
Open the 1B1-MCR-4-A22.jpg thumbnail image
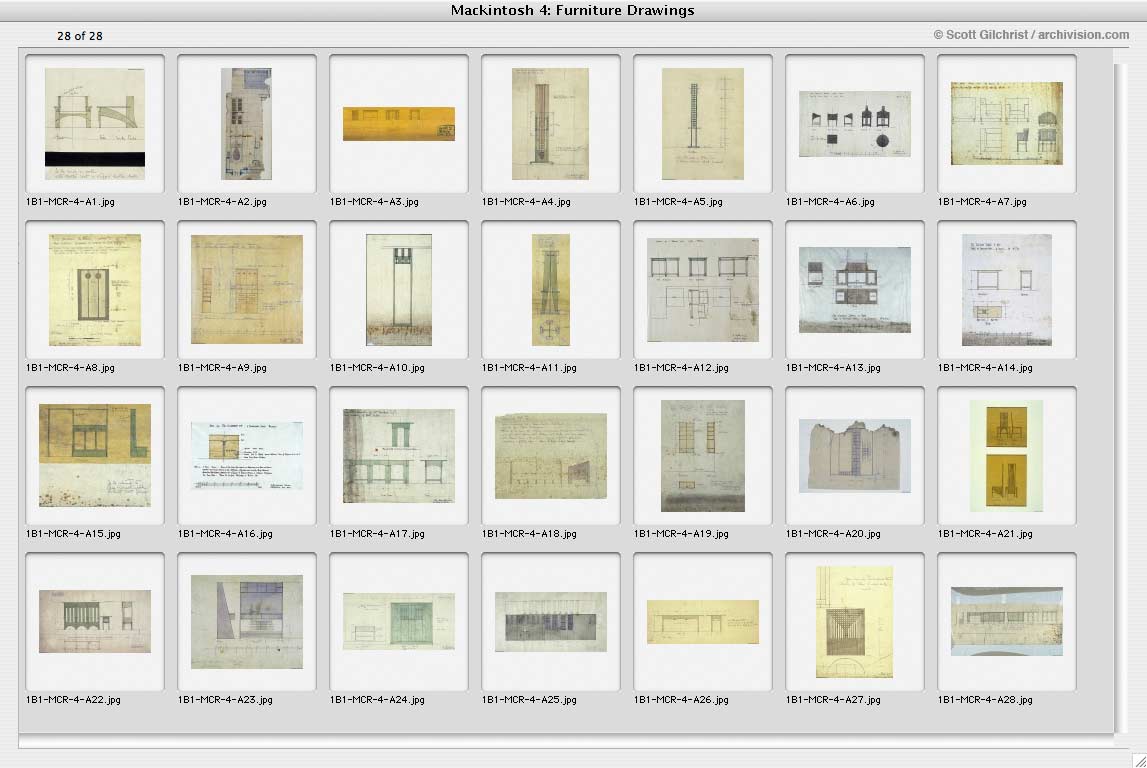pos(95,622)
